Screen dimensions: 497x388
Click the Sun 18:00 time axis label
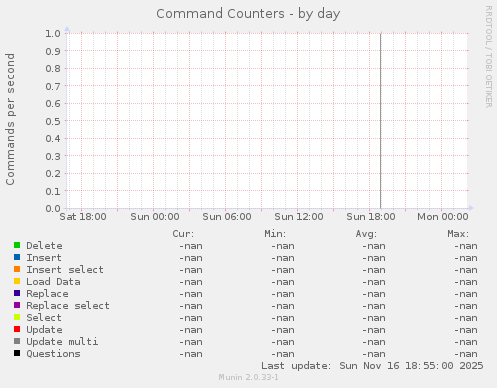[x=371, y=217]
